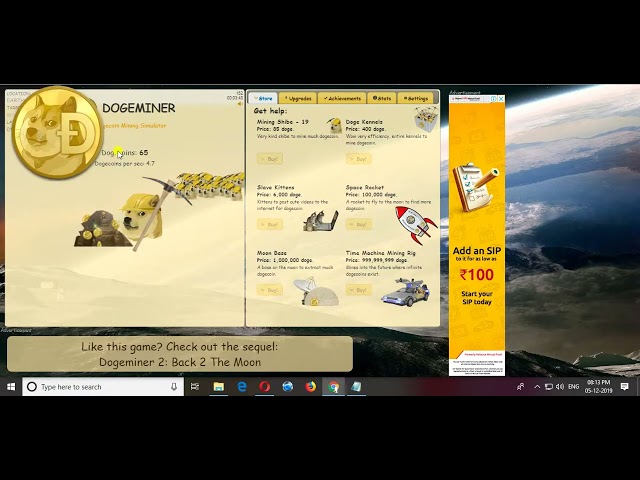Click the Time Machine DeLorean icon
The height and width of the screenshot is (480, 640).
405,291
